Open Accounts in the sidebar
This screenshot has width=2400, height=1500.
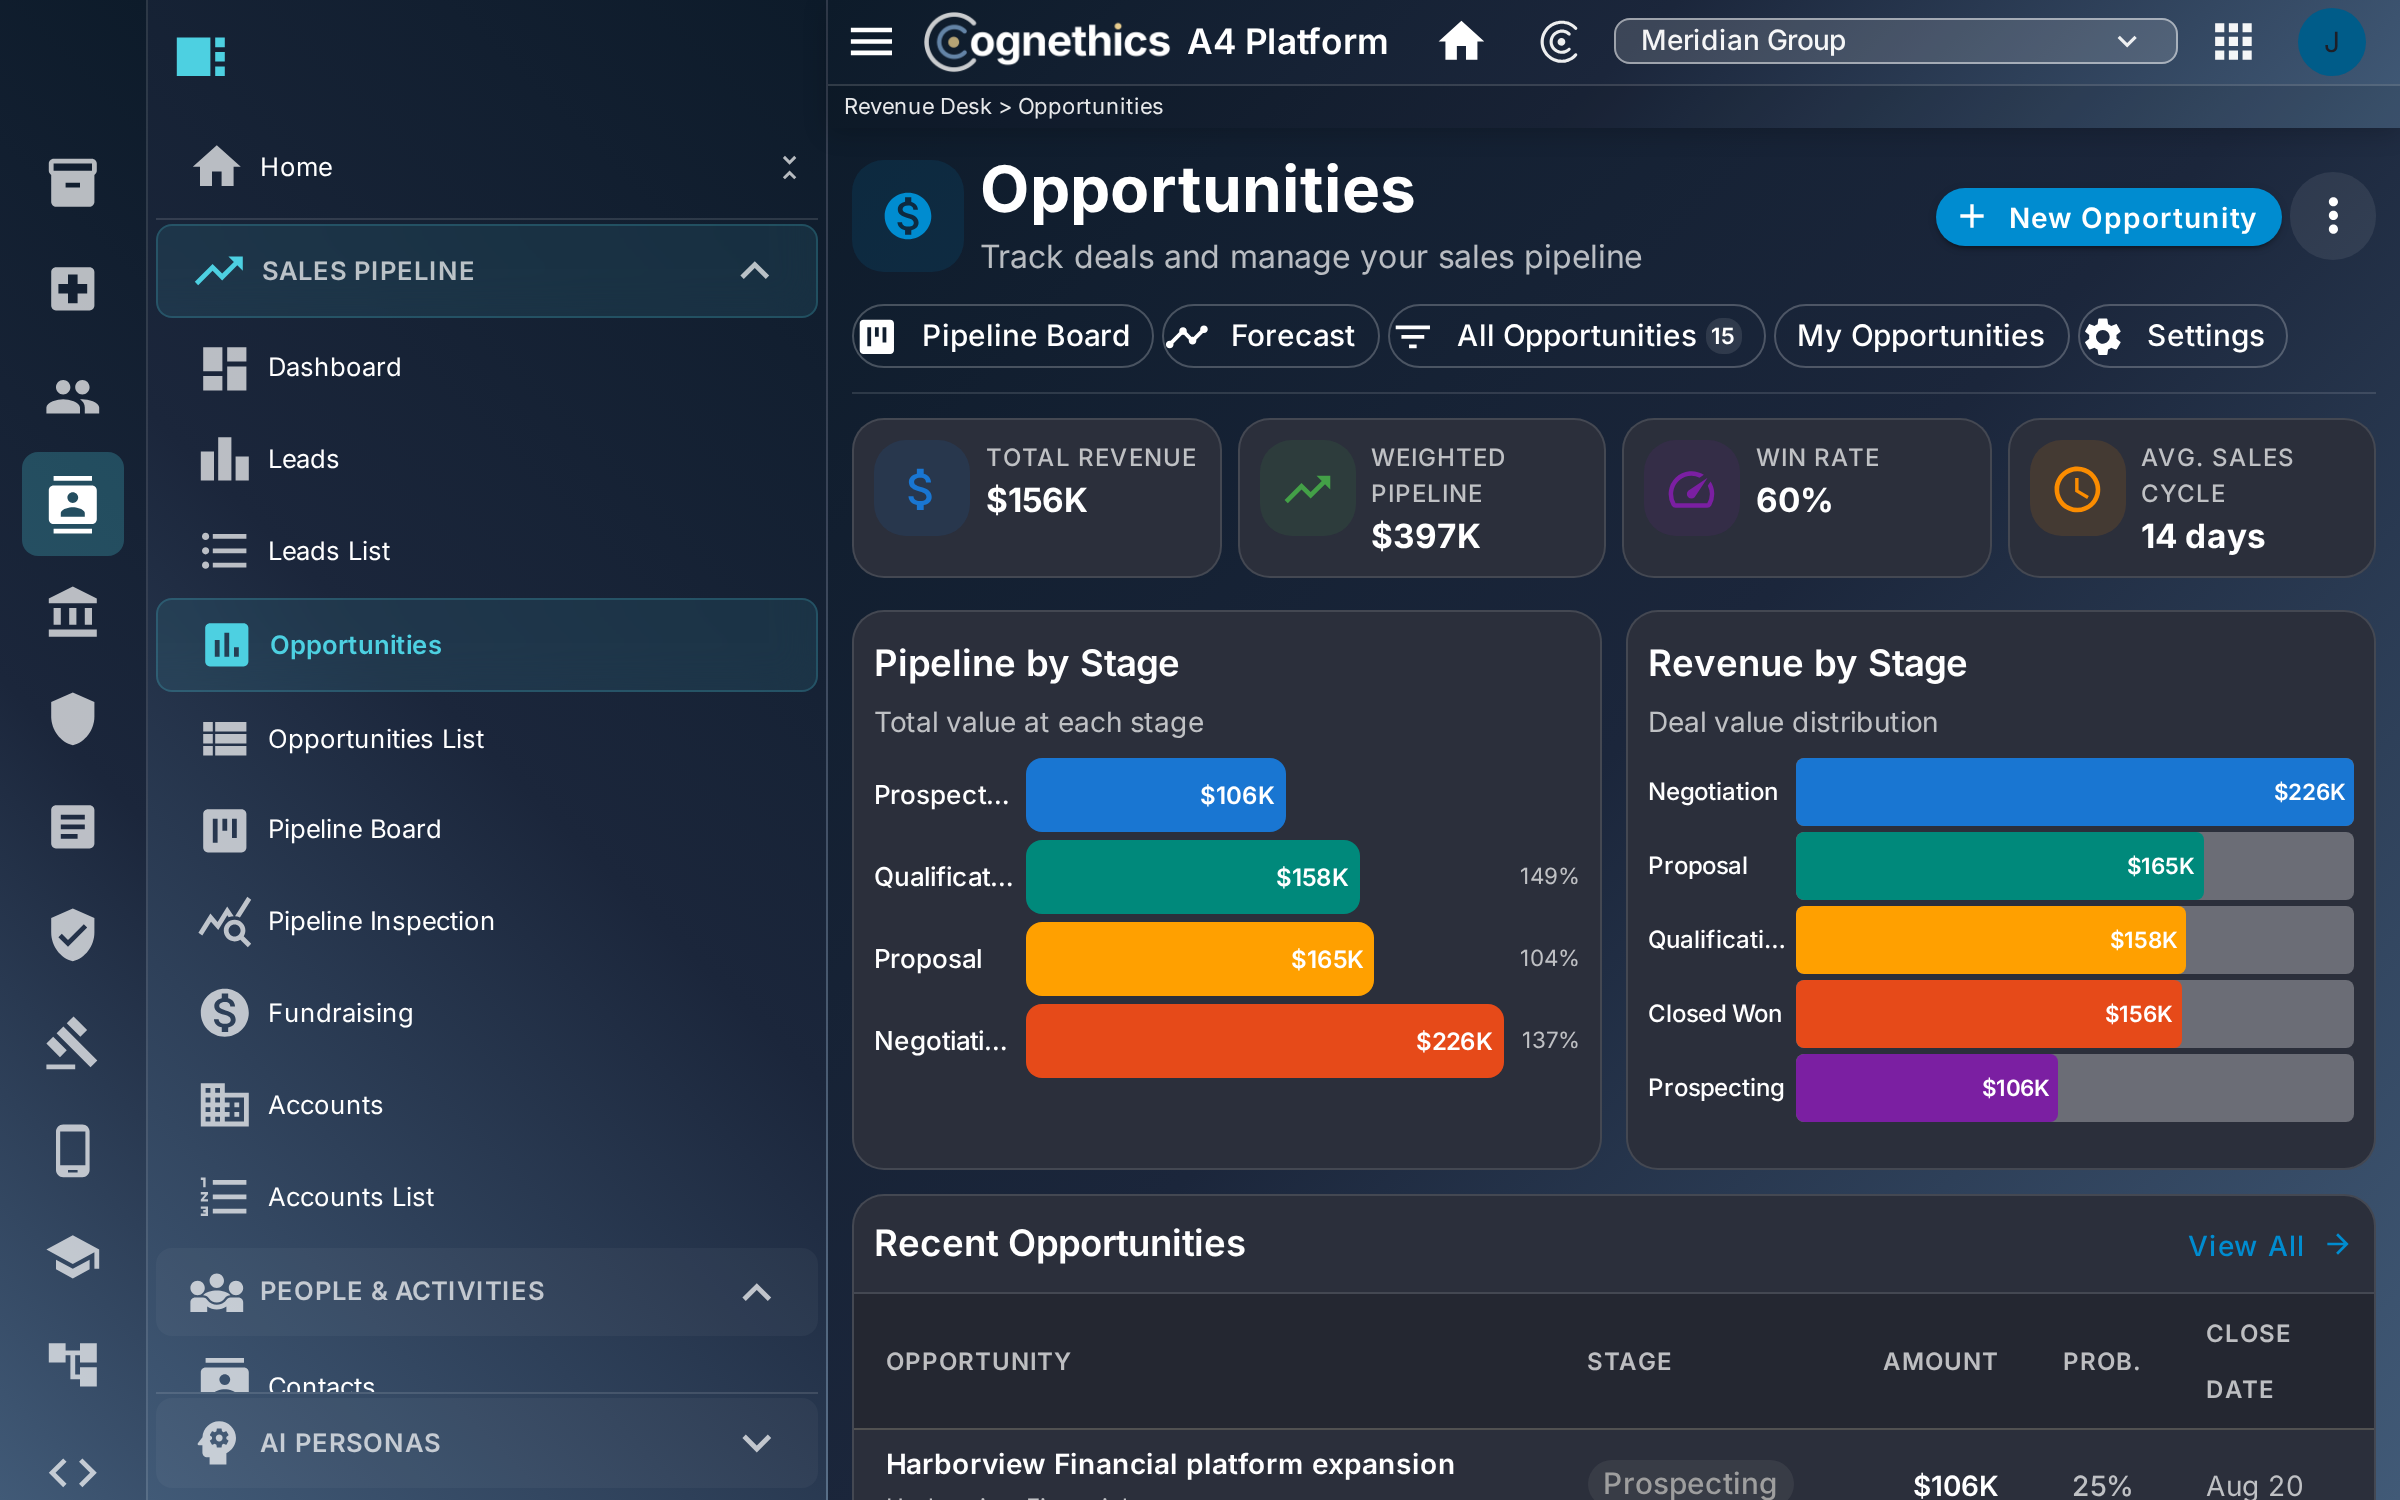click(x=487, y=1105)
